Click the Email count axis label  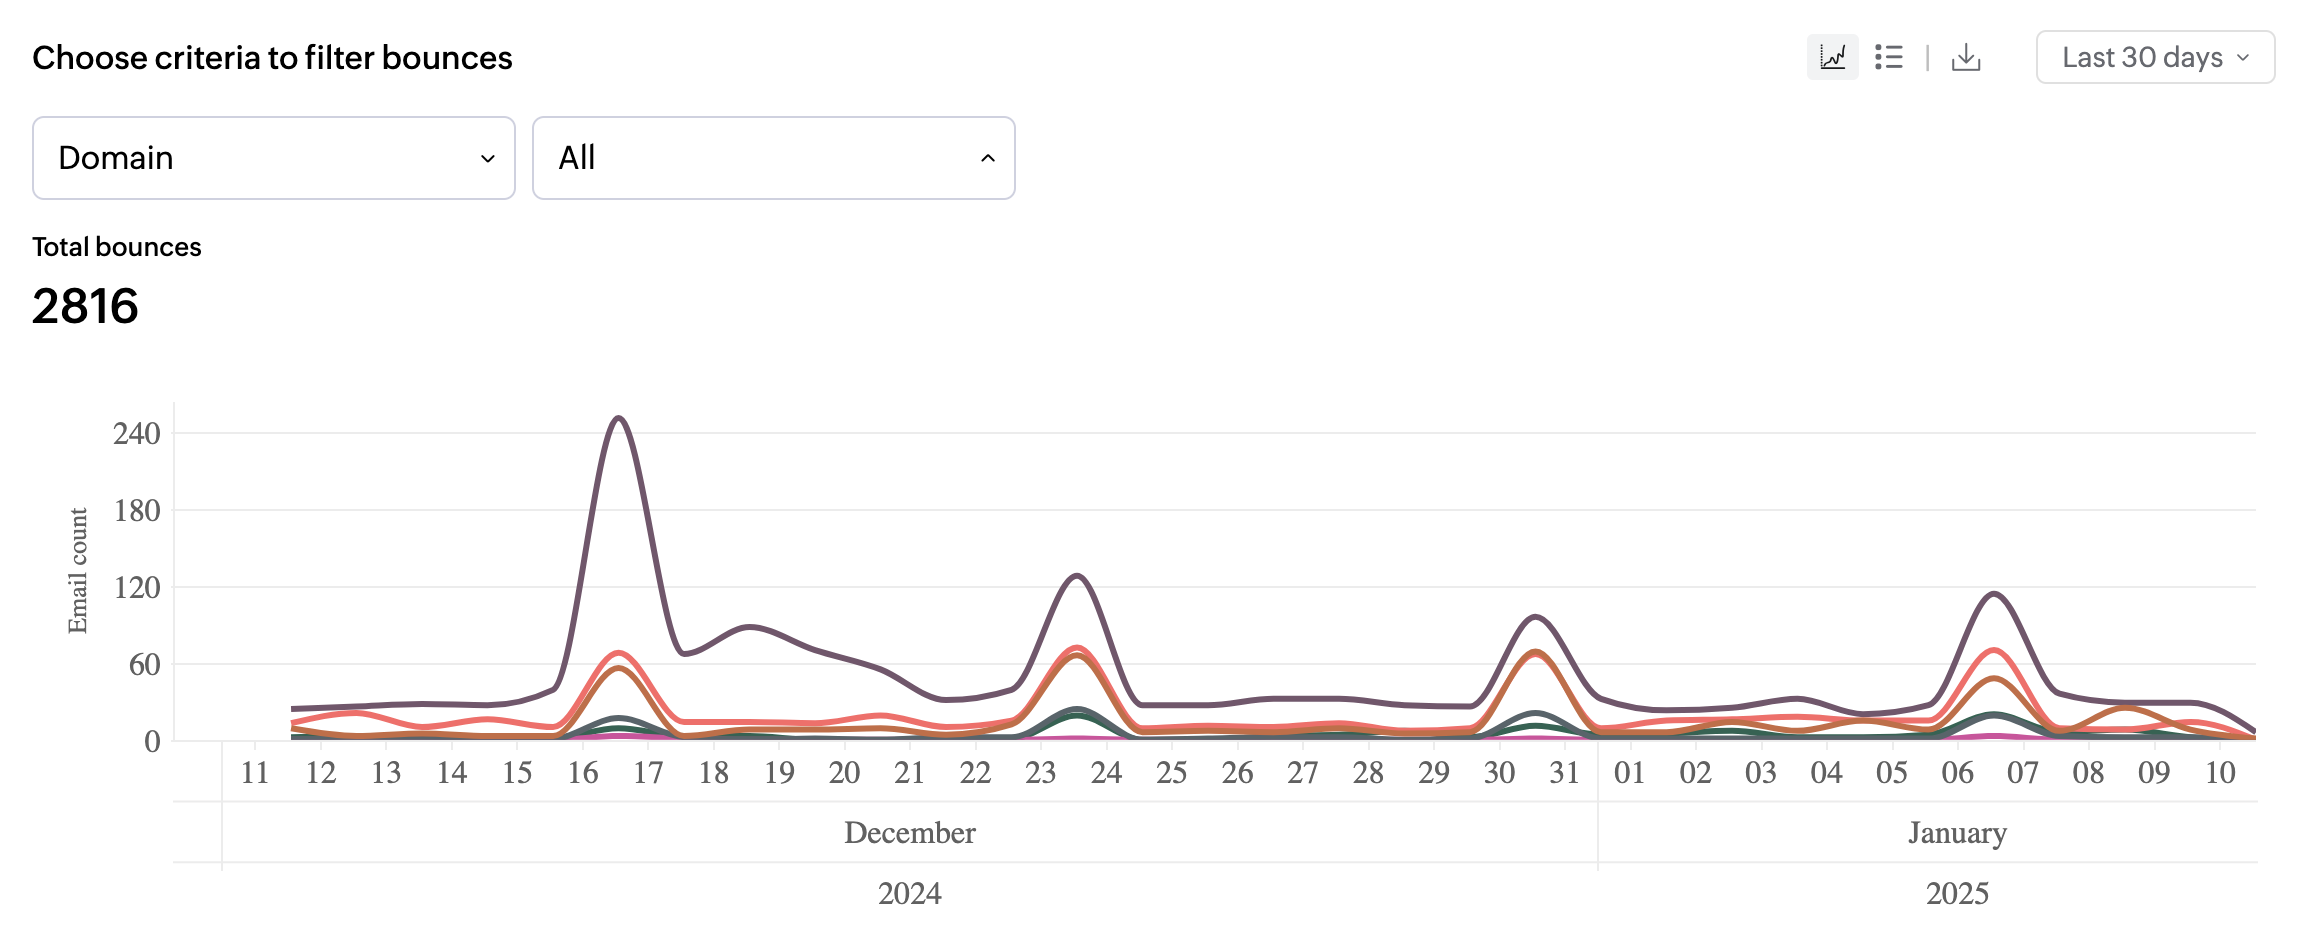point(79,565)
